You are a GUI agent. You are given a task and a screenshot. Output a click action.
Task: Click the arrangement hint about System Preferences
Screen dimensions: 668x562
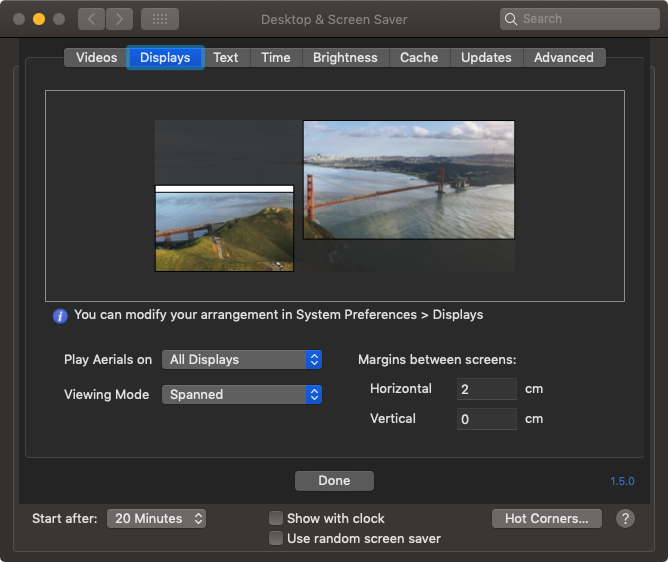[279, 315]
